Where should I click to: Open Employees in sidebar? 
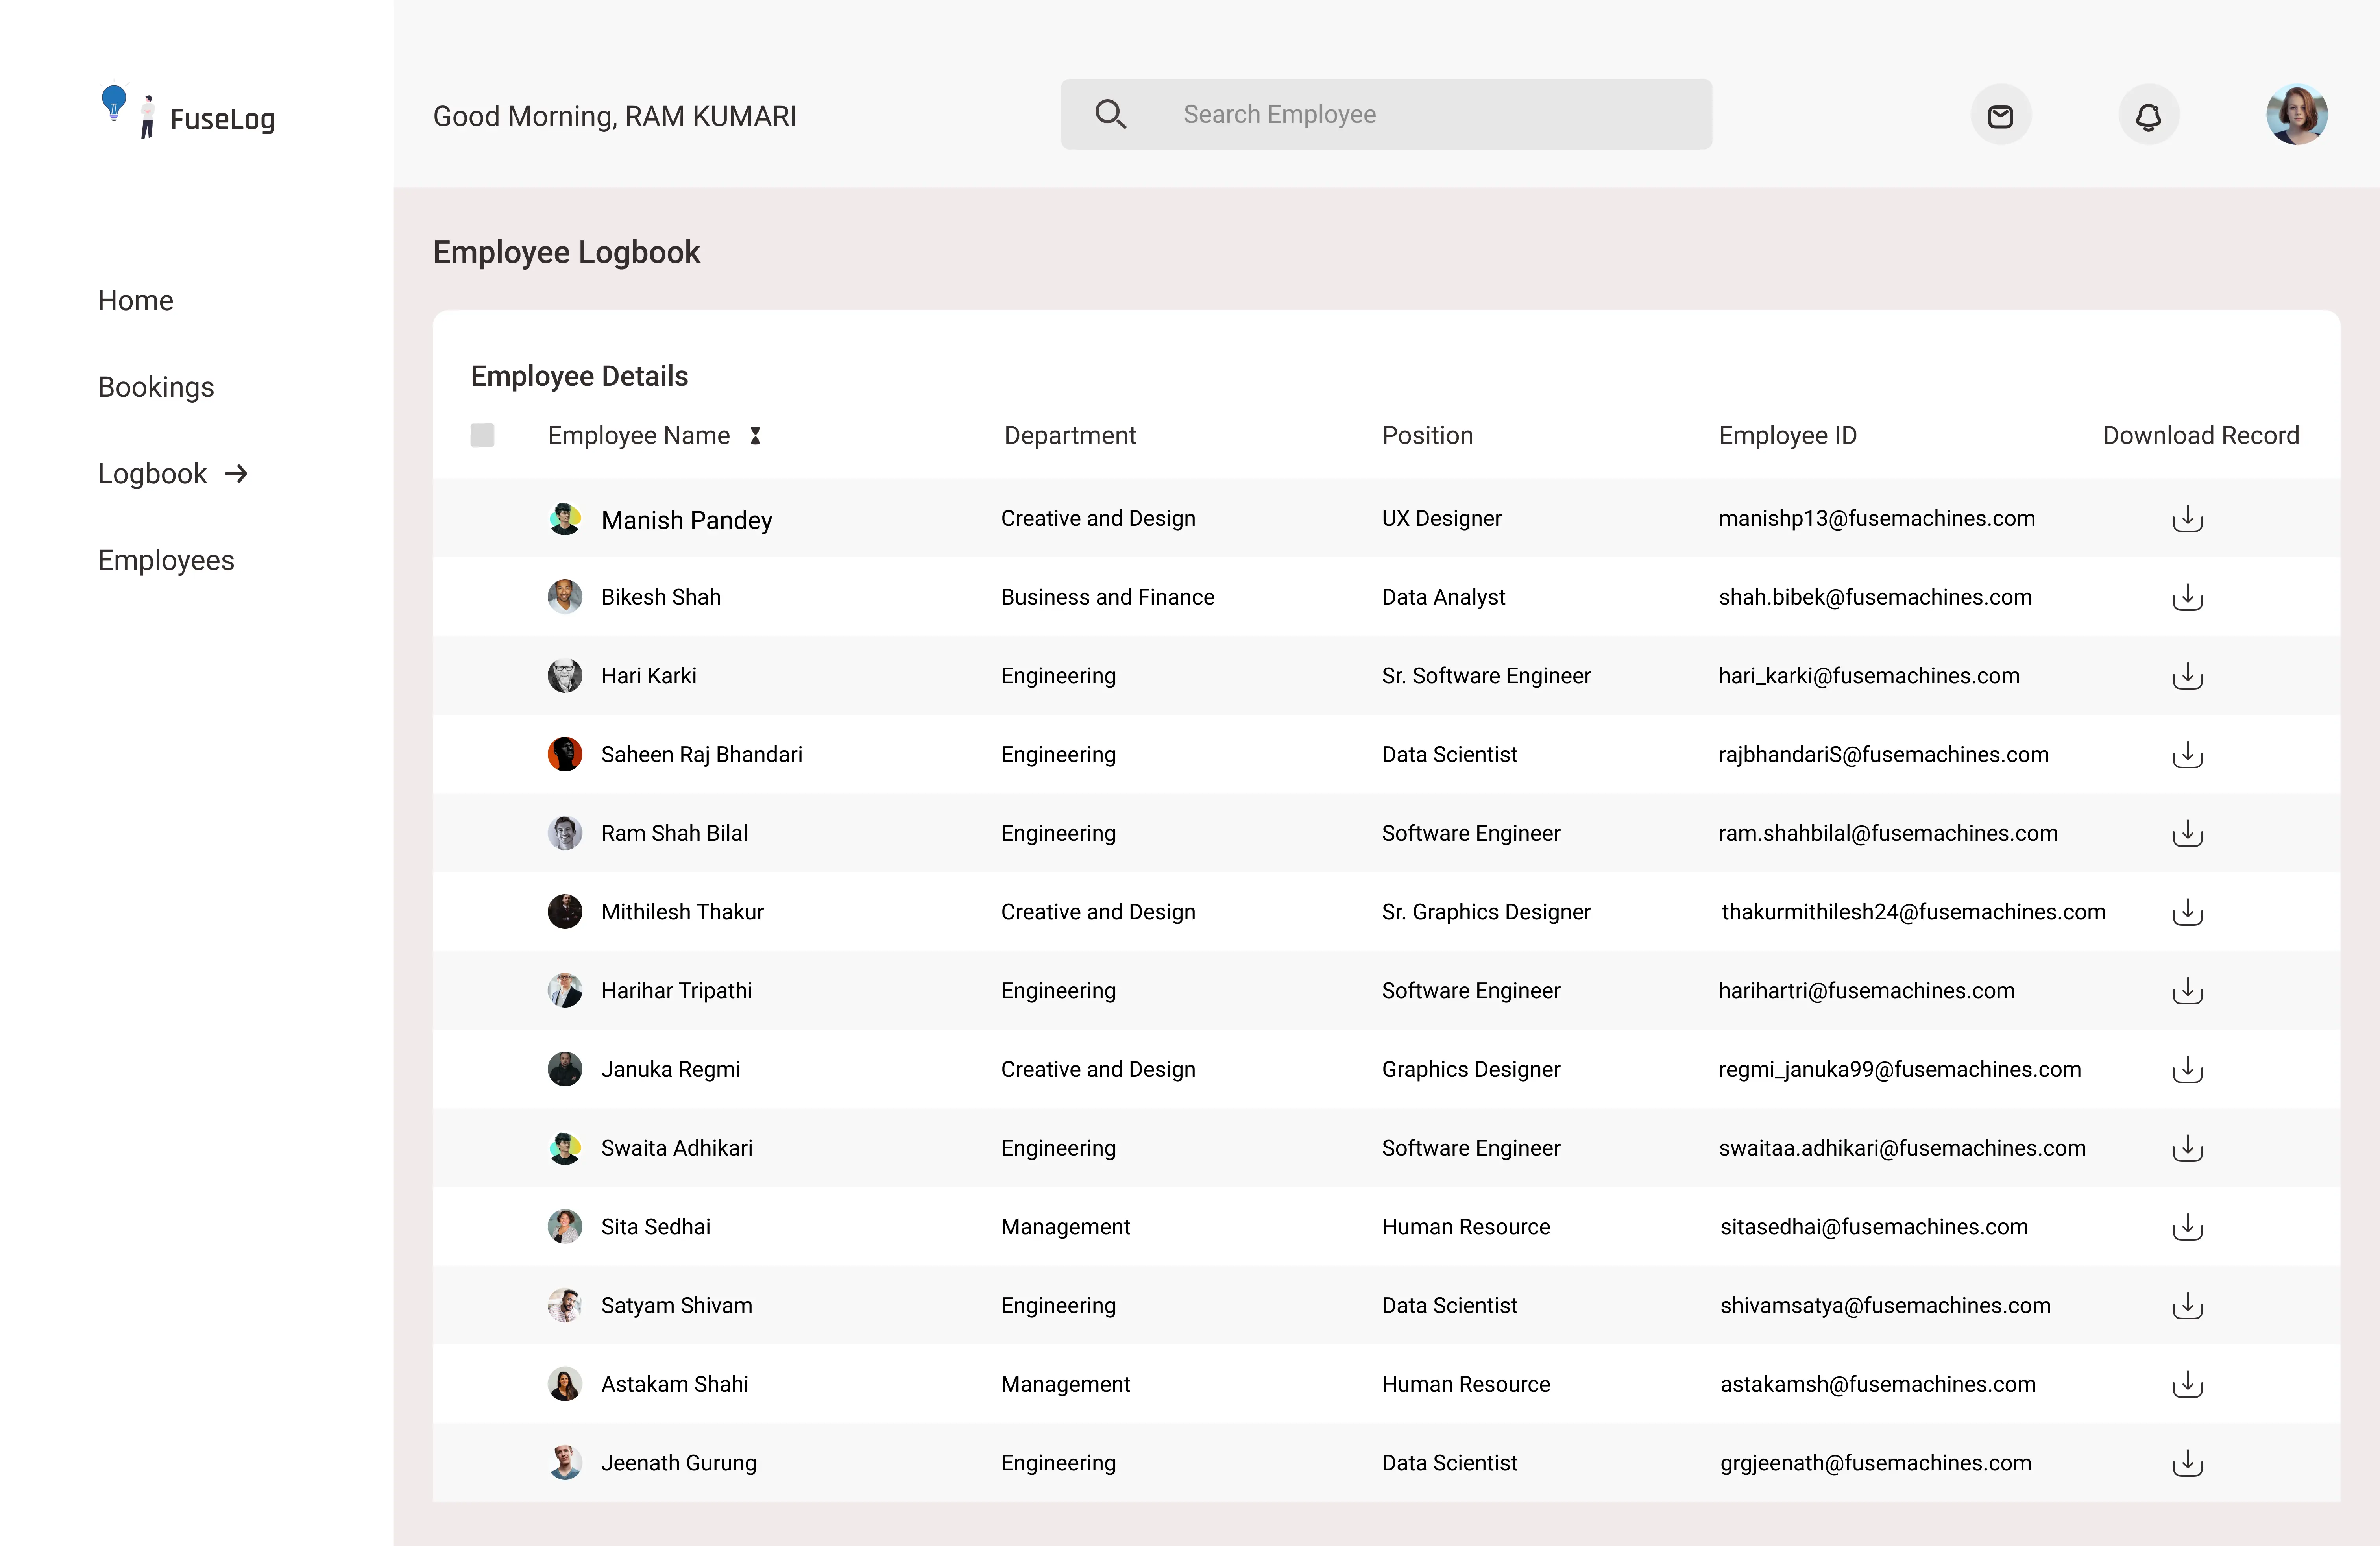click(x=166, y=560)
